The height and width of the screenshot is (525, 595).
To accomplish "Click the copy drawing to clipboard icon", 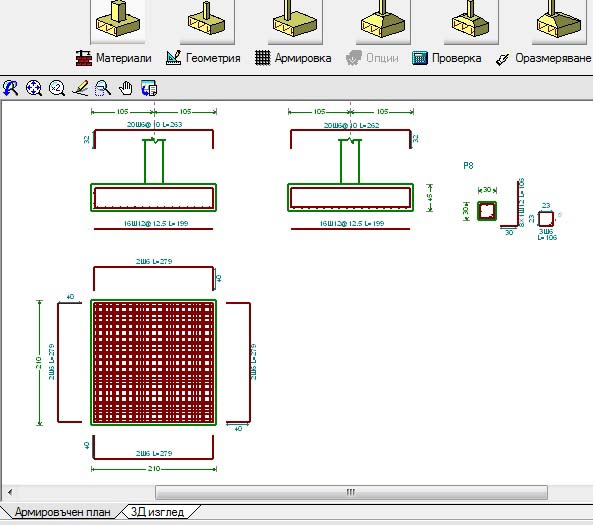I will point(149,88).
